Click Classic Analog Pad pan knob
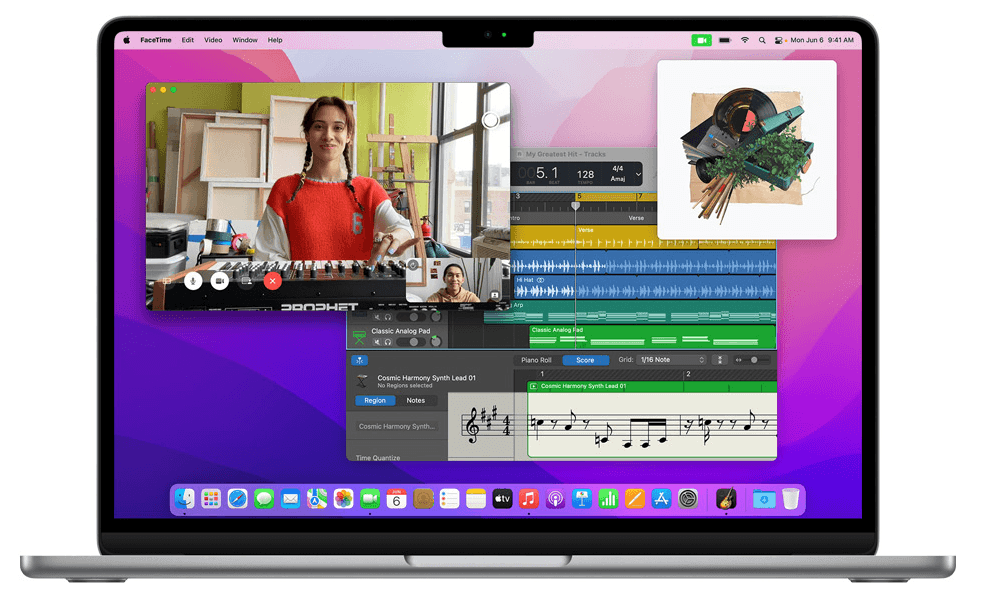982x601 pixels. [436, 341]
